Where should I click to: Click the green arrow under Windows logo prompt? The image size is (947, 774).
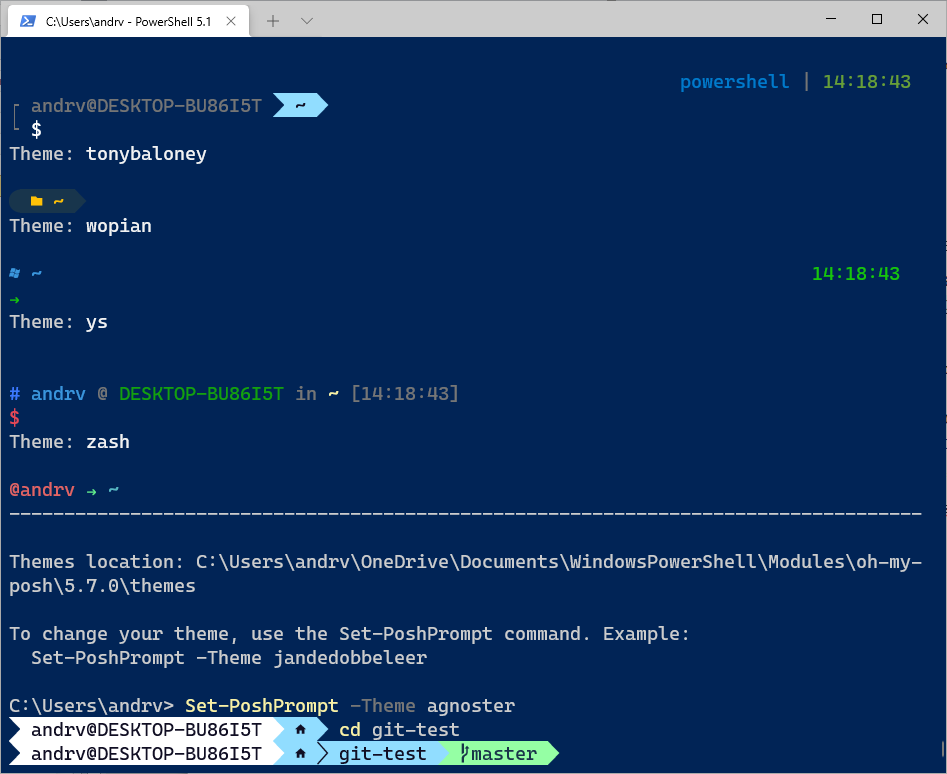(14, 299)
